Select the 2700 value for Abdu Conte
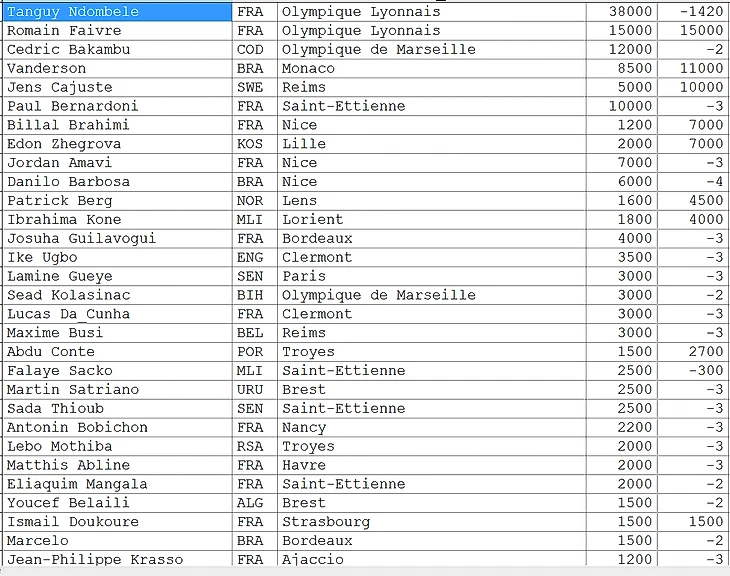The width and height of the screenshot is (730, 576). pos(692,352)
